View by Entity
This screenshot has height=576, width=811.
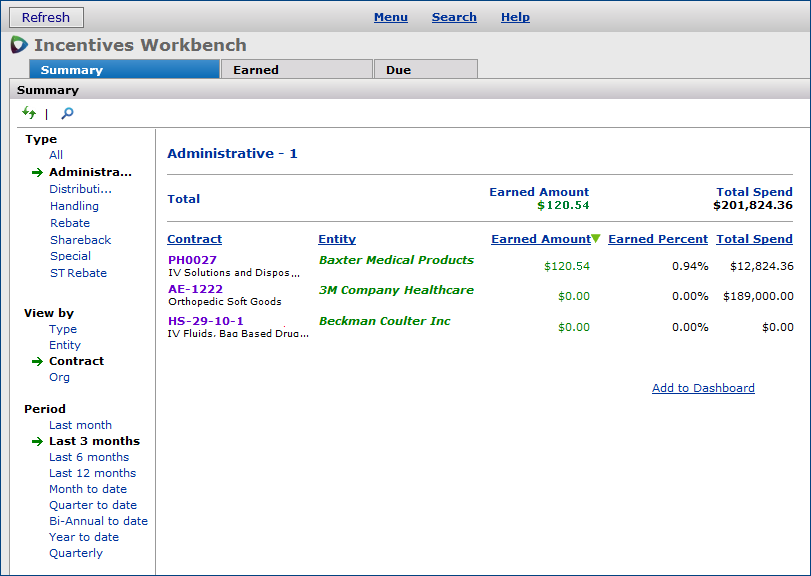click(x=65, y=345)
